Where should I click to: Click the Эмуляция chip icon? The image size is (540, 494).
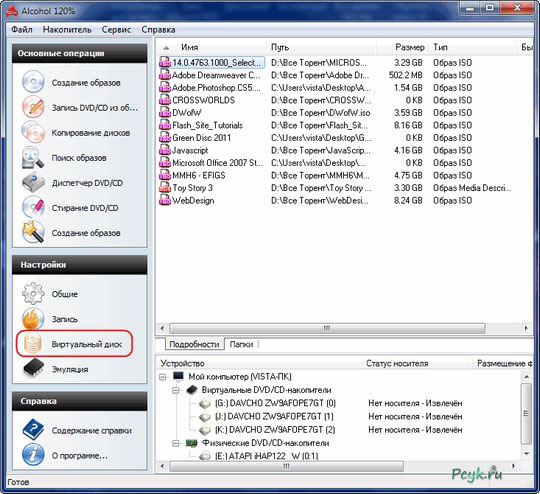click(33, 368)
